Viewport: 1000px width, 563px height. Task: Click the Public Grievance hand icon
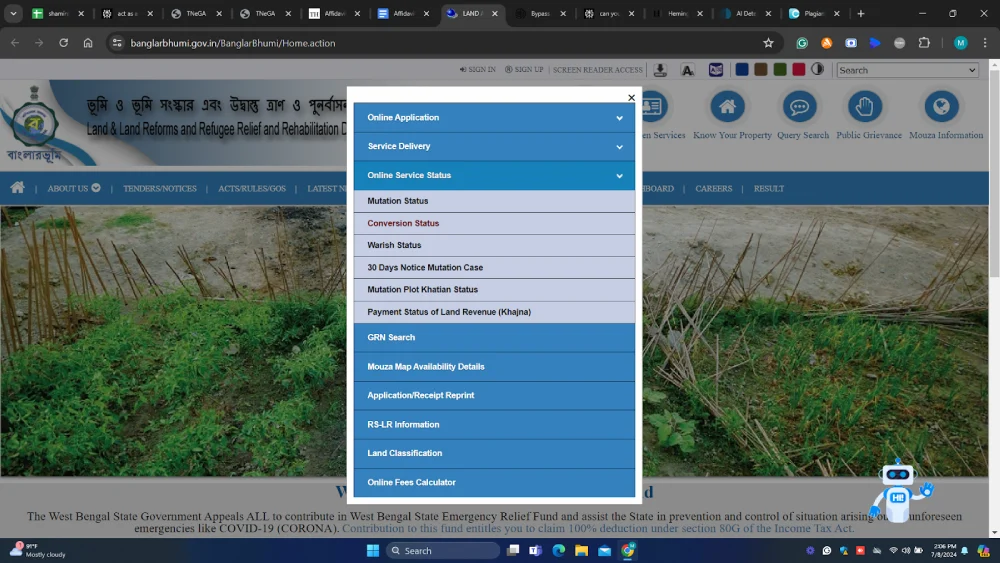[865, 106]
